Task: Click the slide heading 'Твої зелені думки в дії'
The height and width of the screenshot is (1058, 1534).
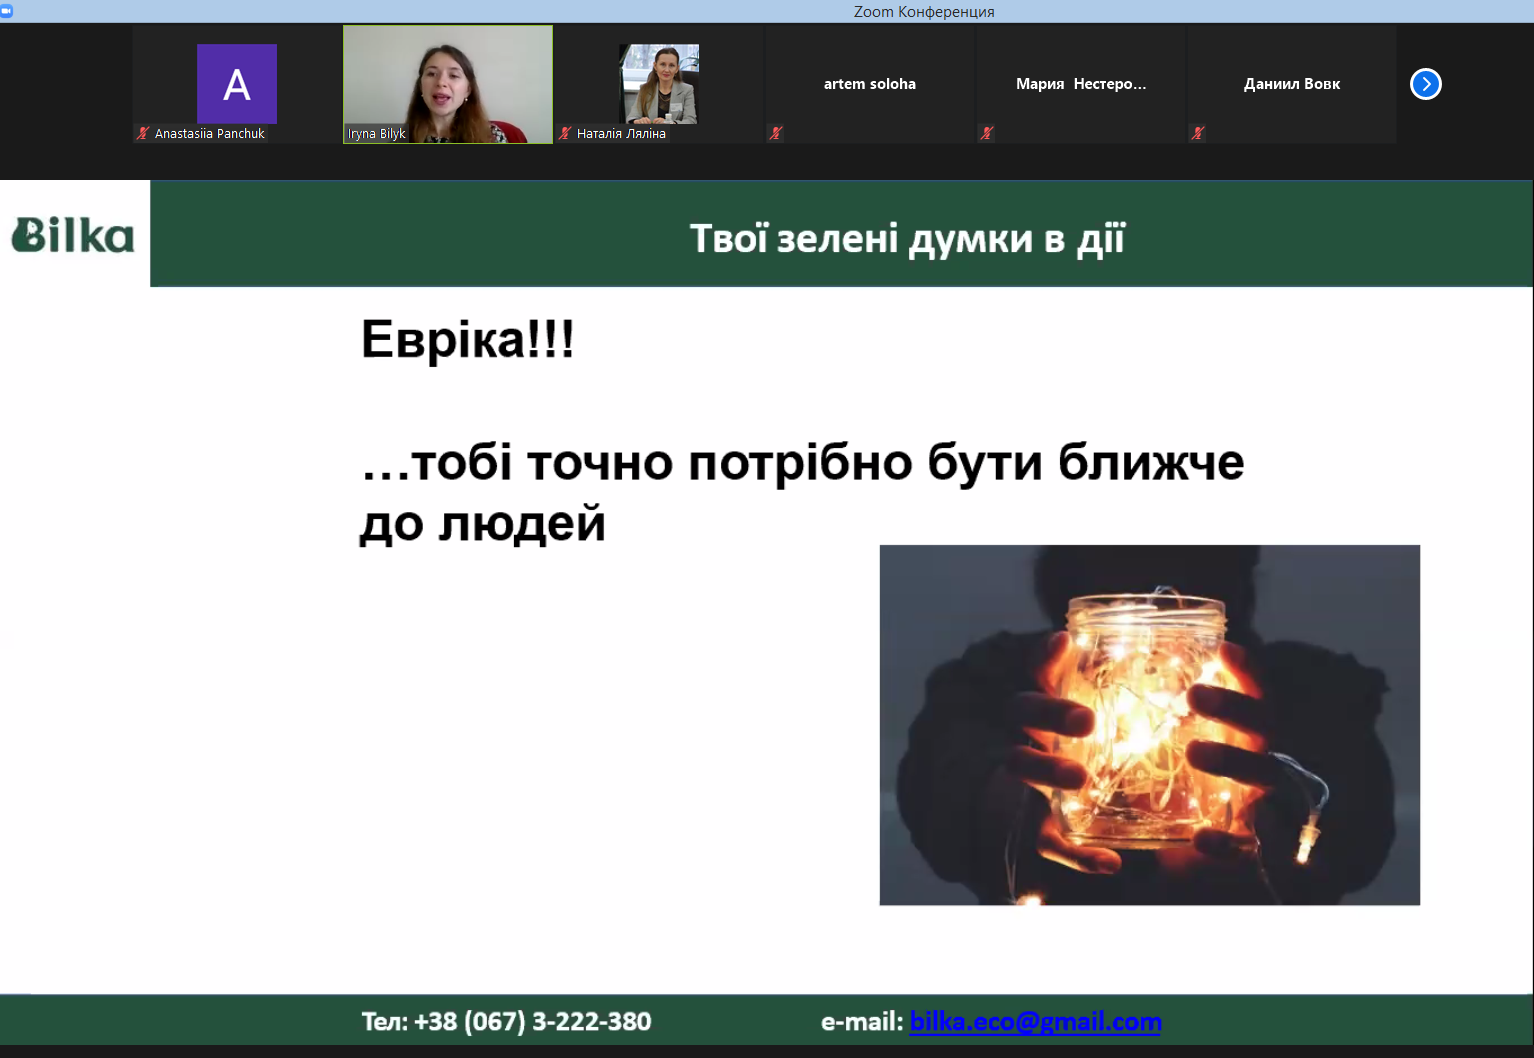Action: (x=907, y=239)
